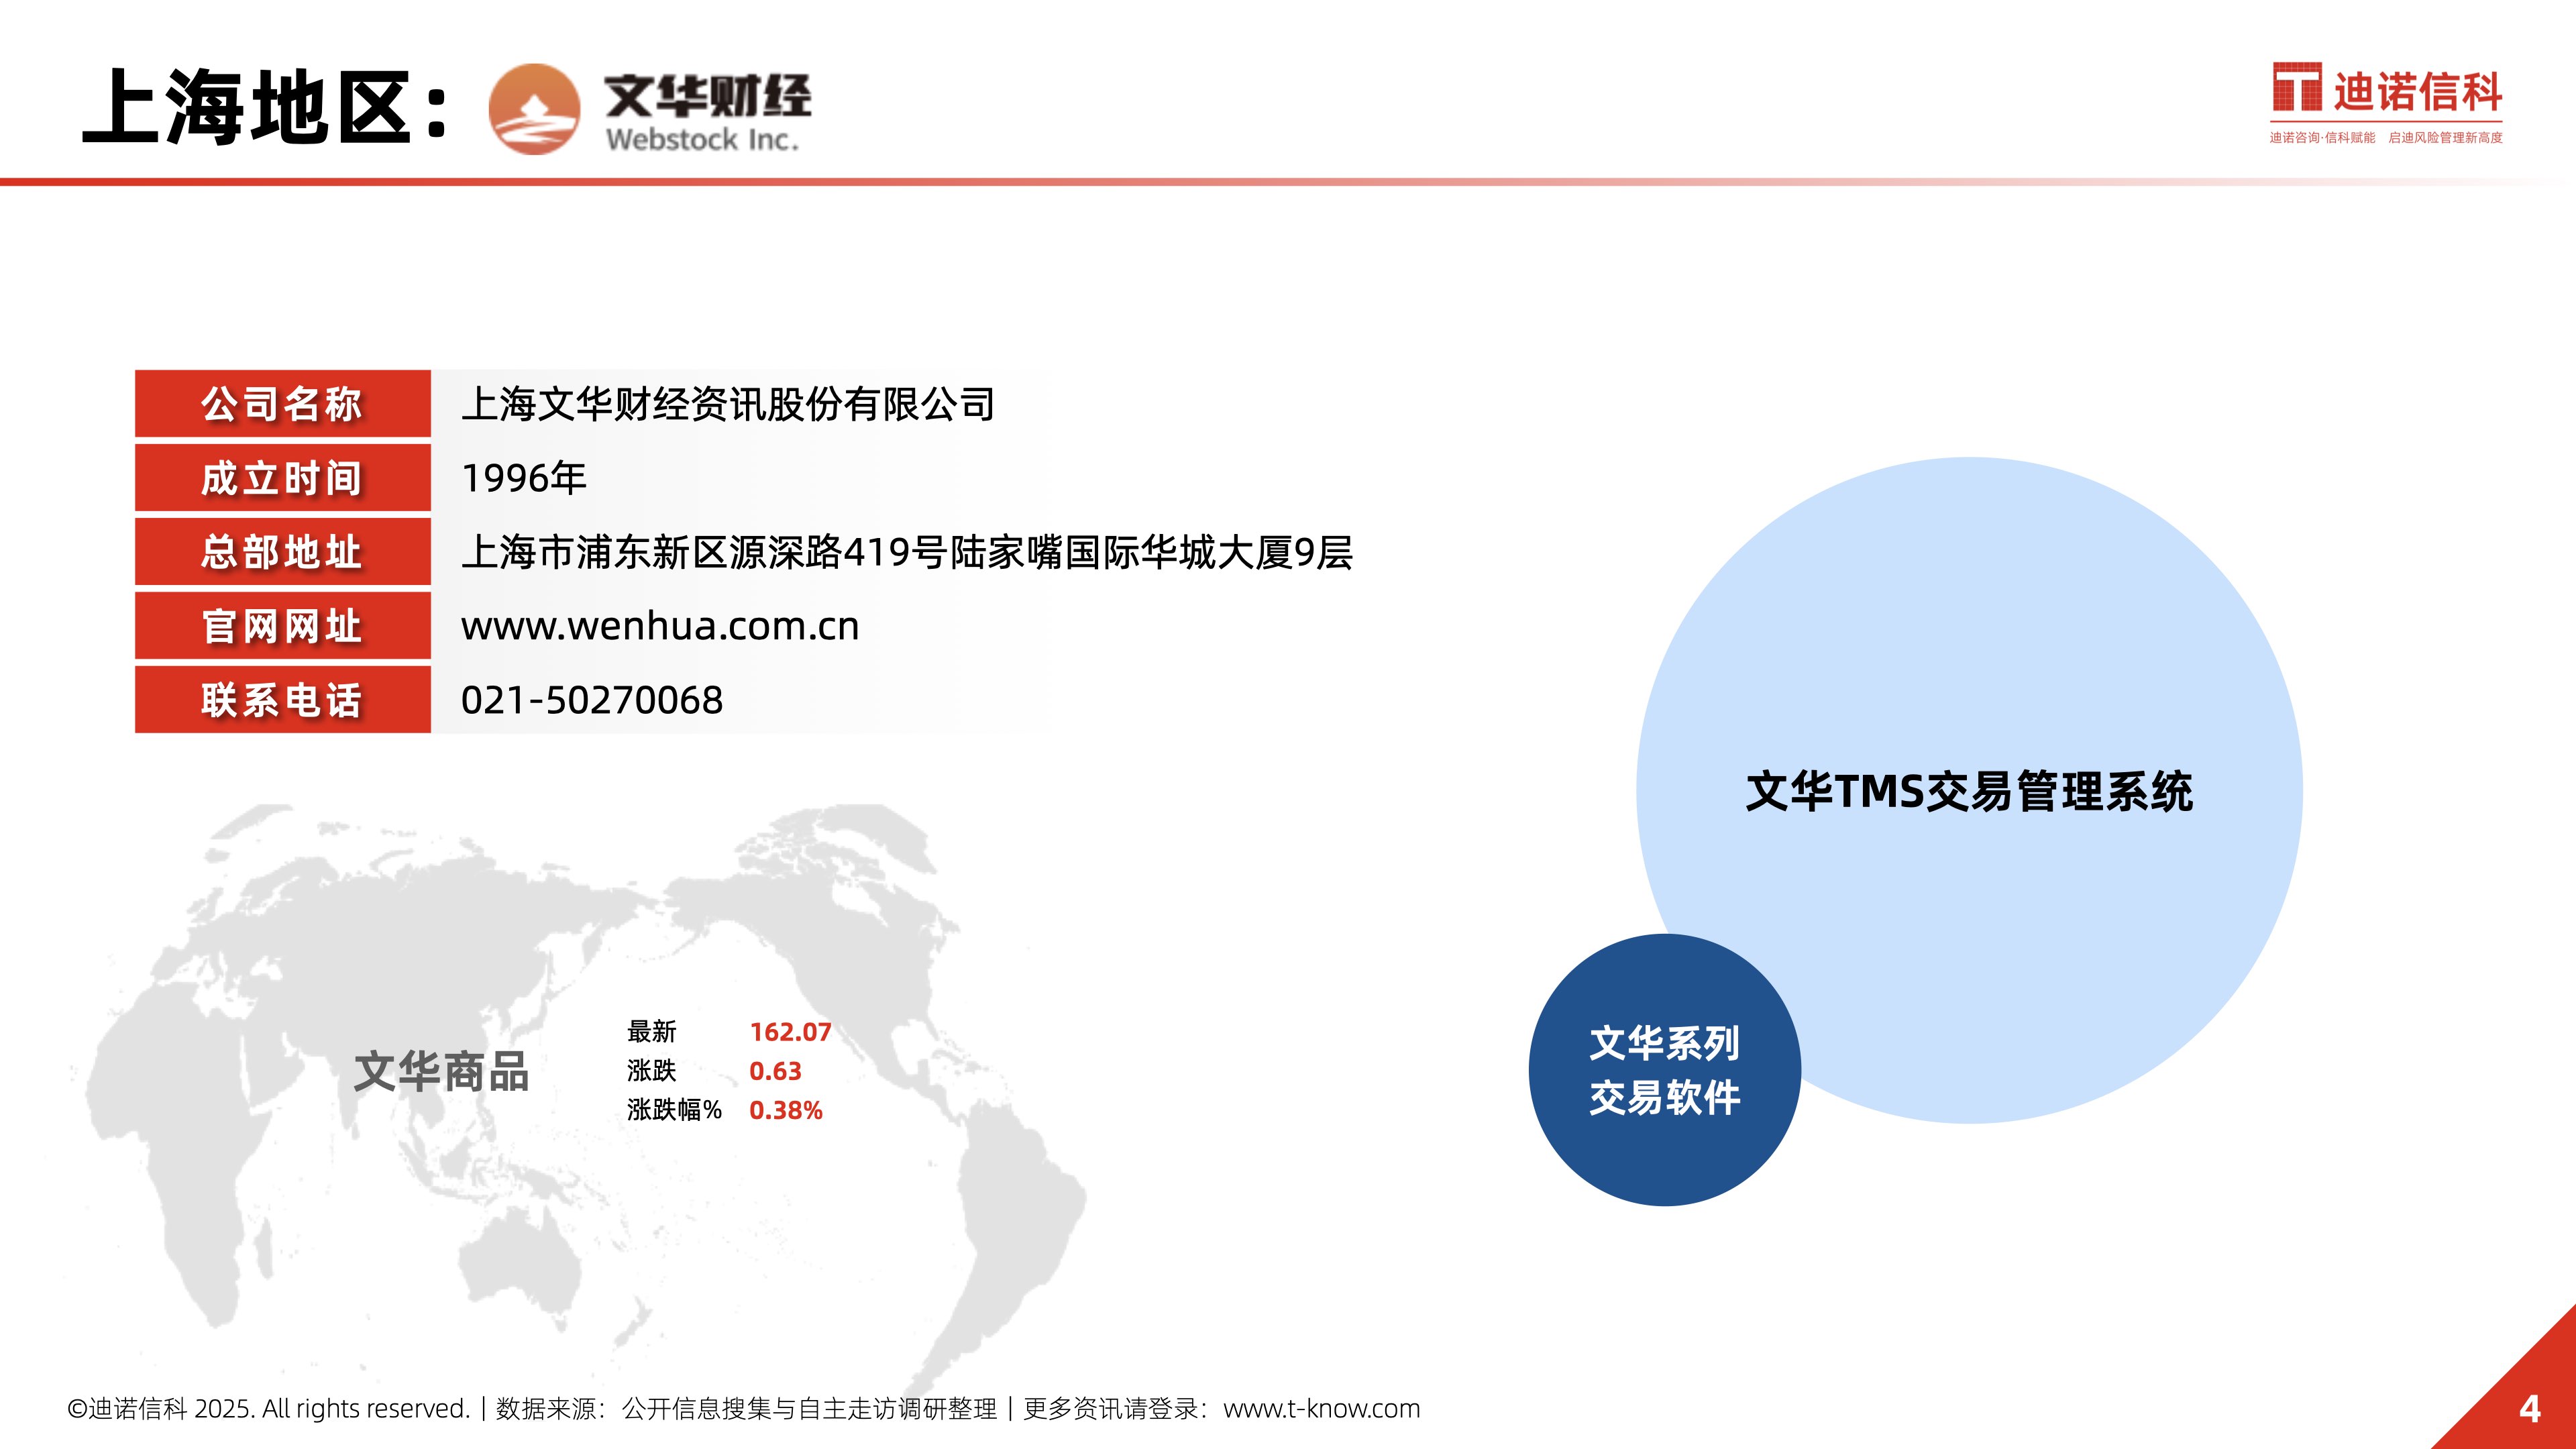Select the change value 0.63
The width and height of the screenshot is (2576, 1449).
775,1071
